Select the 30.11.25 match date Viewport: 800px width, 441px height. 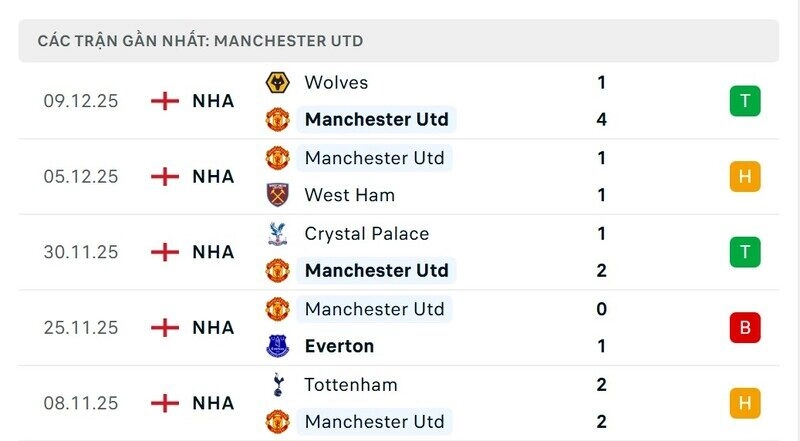click(x=81, y=252)
